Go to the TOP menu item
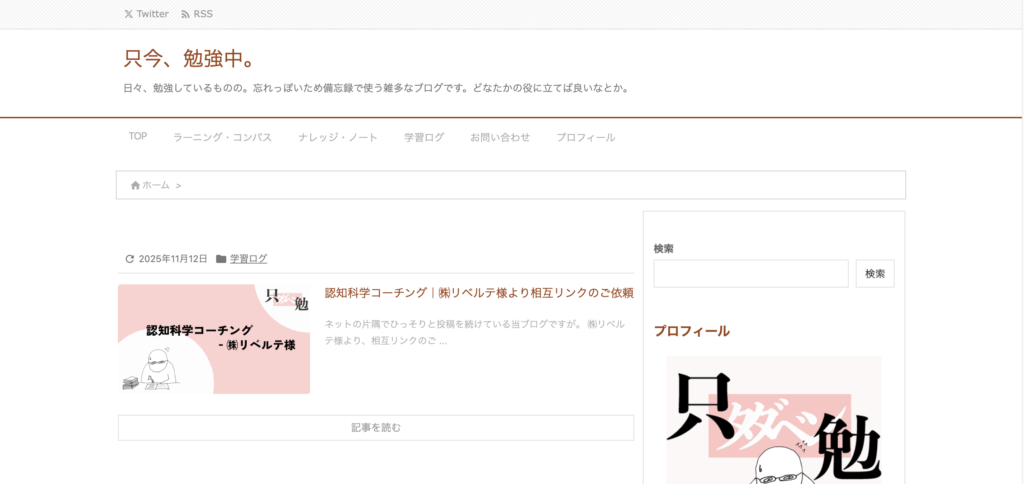1024x484 pixels. pyautogui.click(x=138, y=137)
